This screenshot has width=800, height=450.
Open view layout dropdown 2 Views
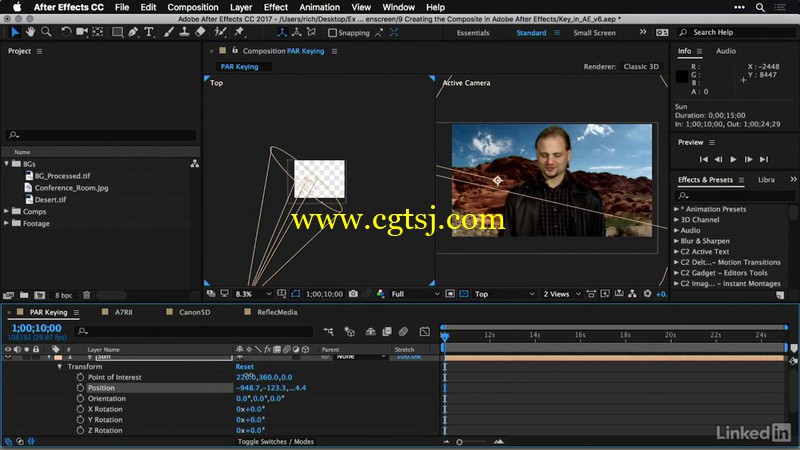point(562,294)
